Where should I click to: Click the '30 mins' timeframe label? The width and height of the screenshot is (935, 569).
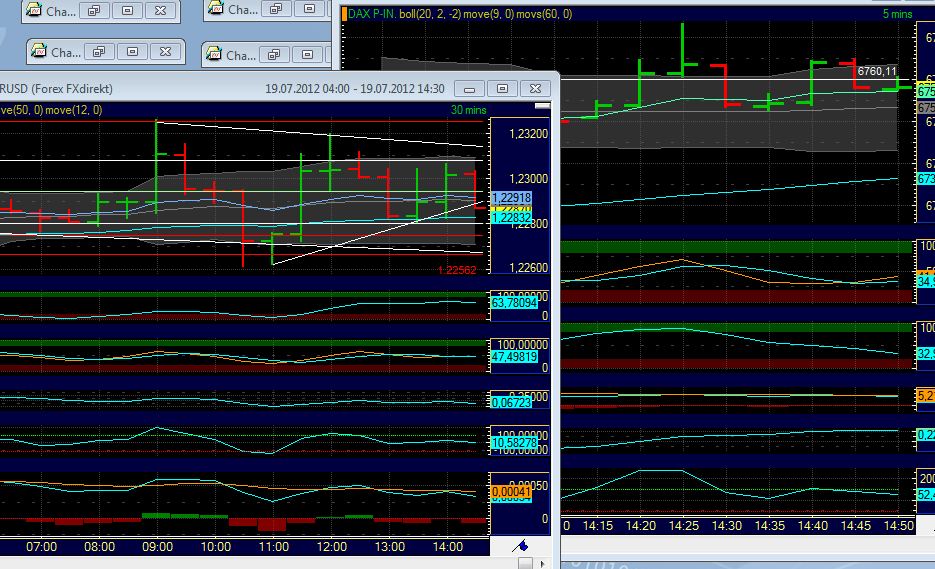pos(469,110)
